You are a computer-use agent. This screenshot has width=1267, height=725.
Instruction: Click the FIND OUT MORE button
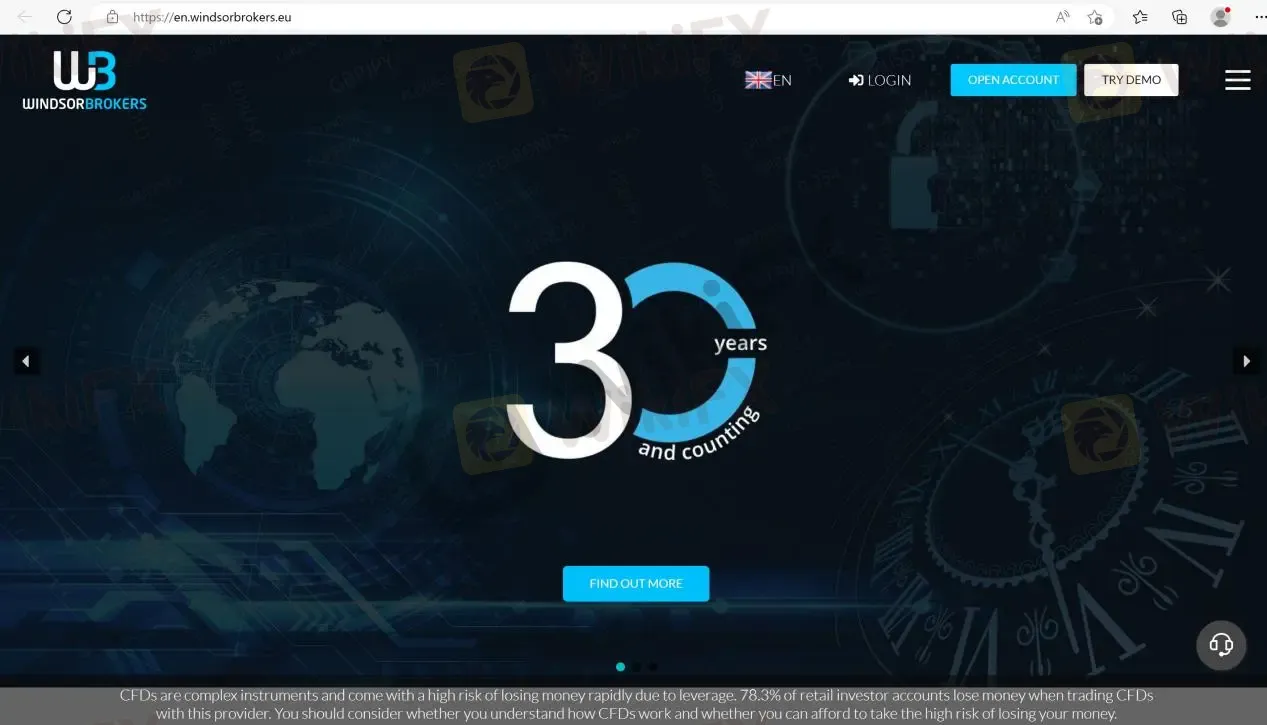click(636, 584)
